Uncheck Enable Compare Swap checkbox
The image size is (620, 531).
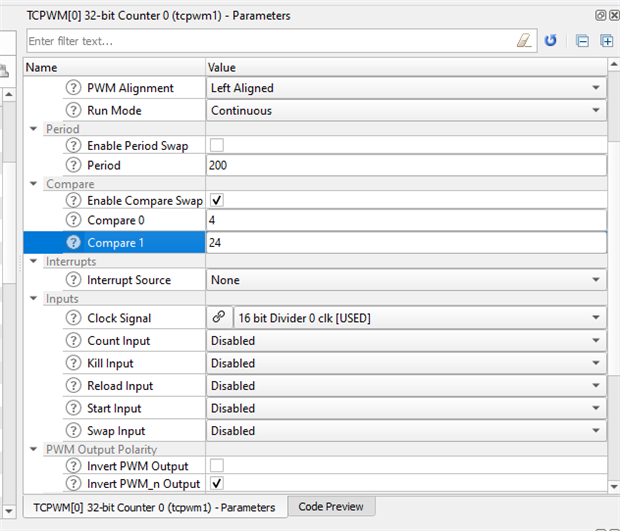click(217, 201)
